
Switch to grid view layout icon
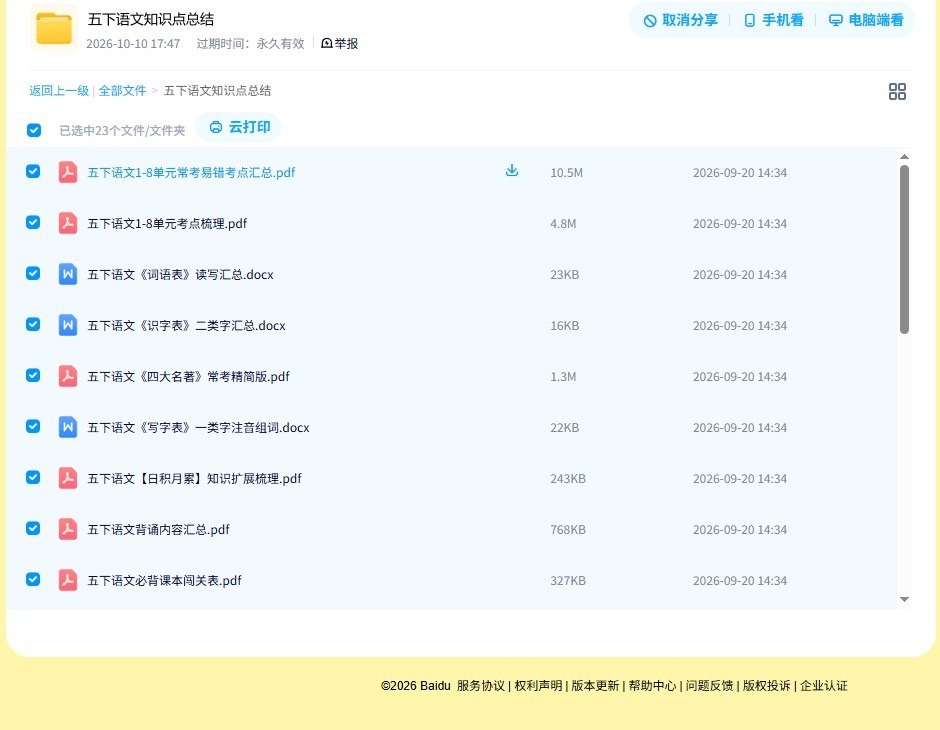[897, 92]
